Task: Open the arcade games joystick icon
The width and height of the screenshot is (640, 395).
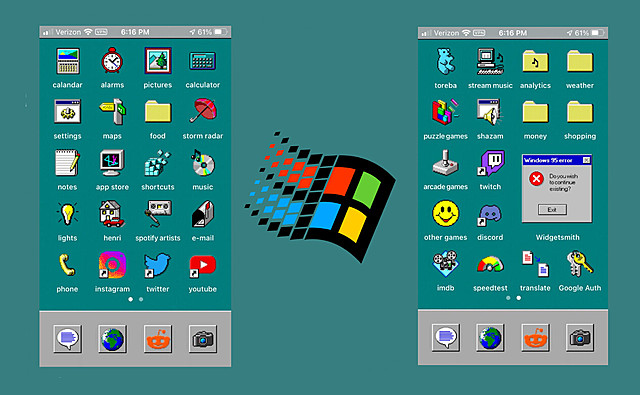Action: coord(445,162)
